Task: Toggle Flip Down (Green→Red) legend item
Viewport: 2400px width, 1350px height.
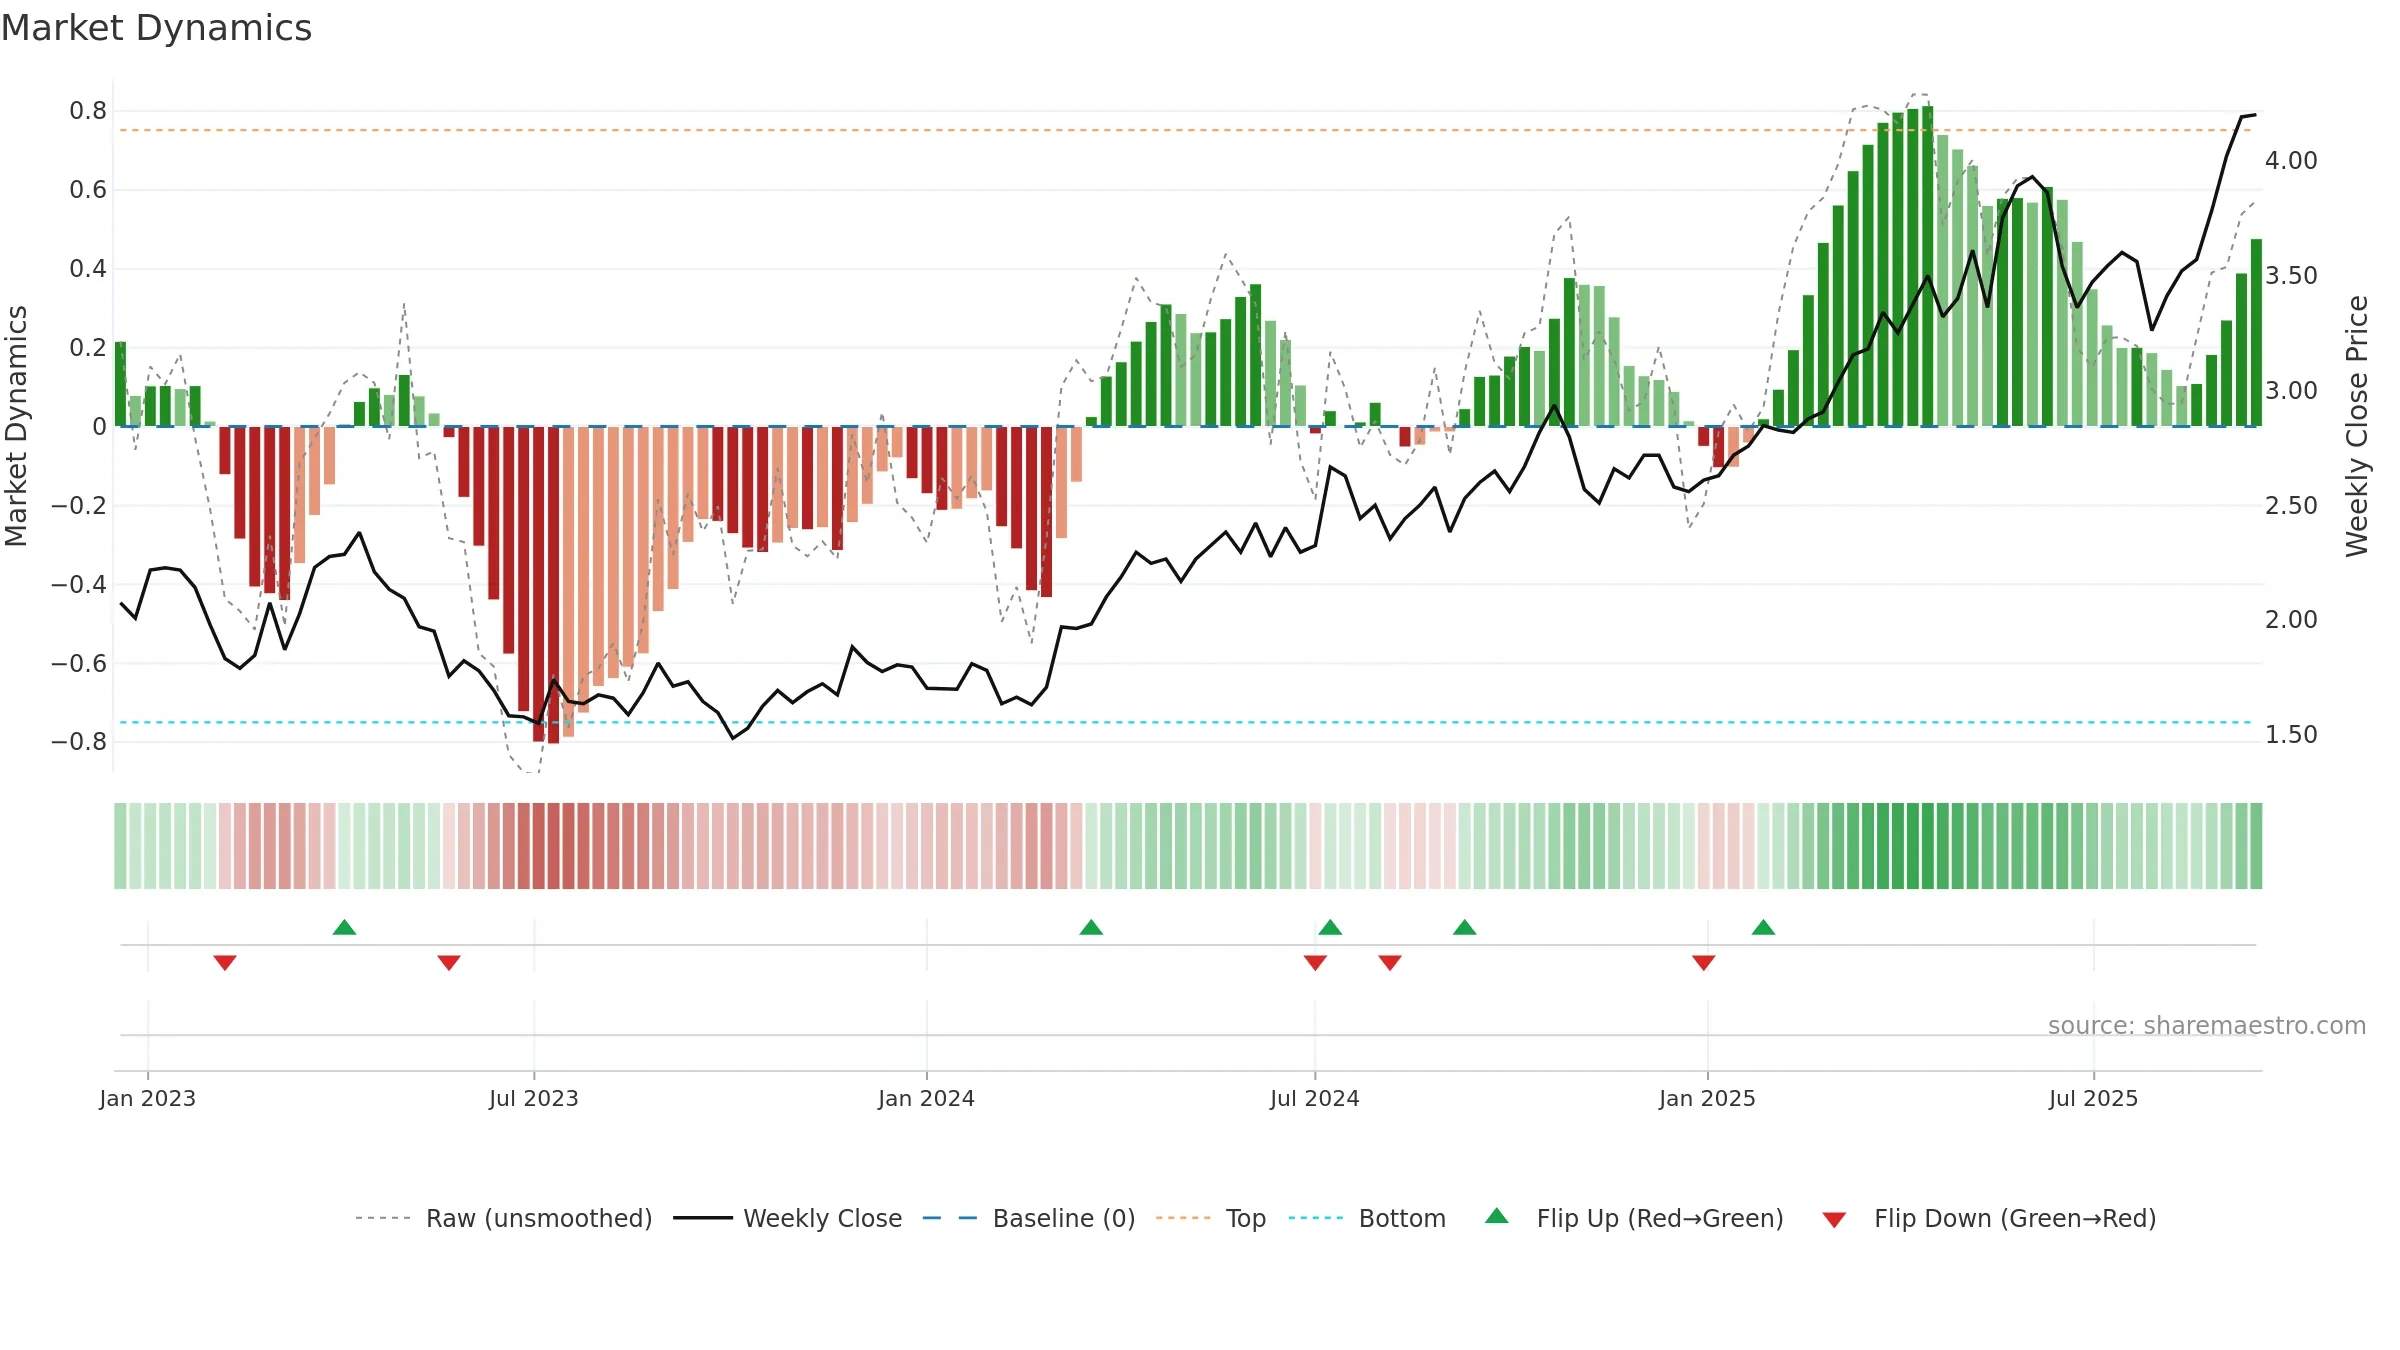Action: (x=1989, y=1218)
